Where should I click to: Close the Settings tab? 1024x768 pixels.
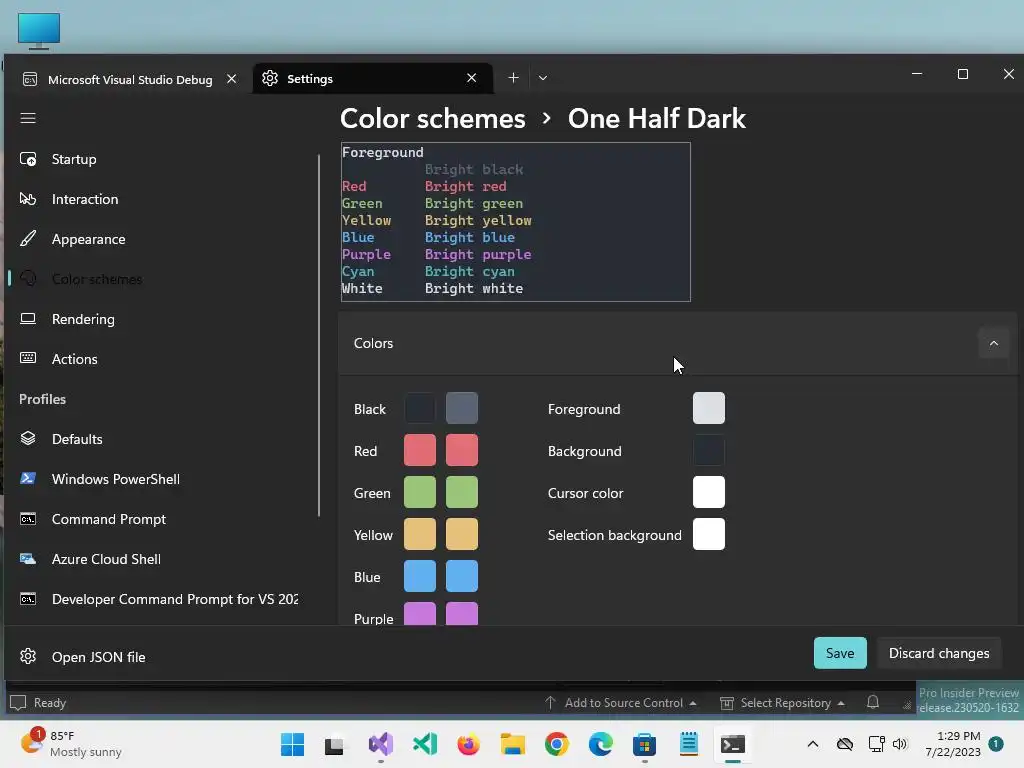[472, 78]
